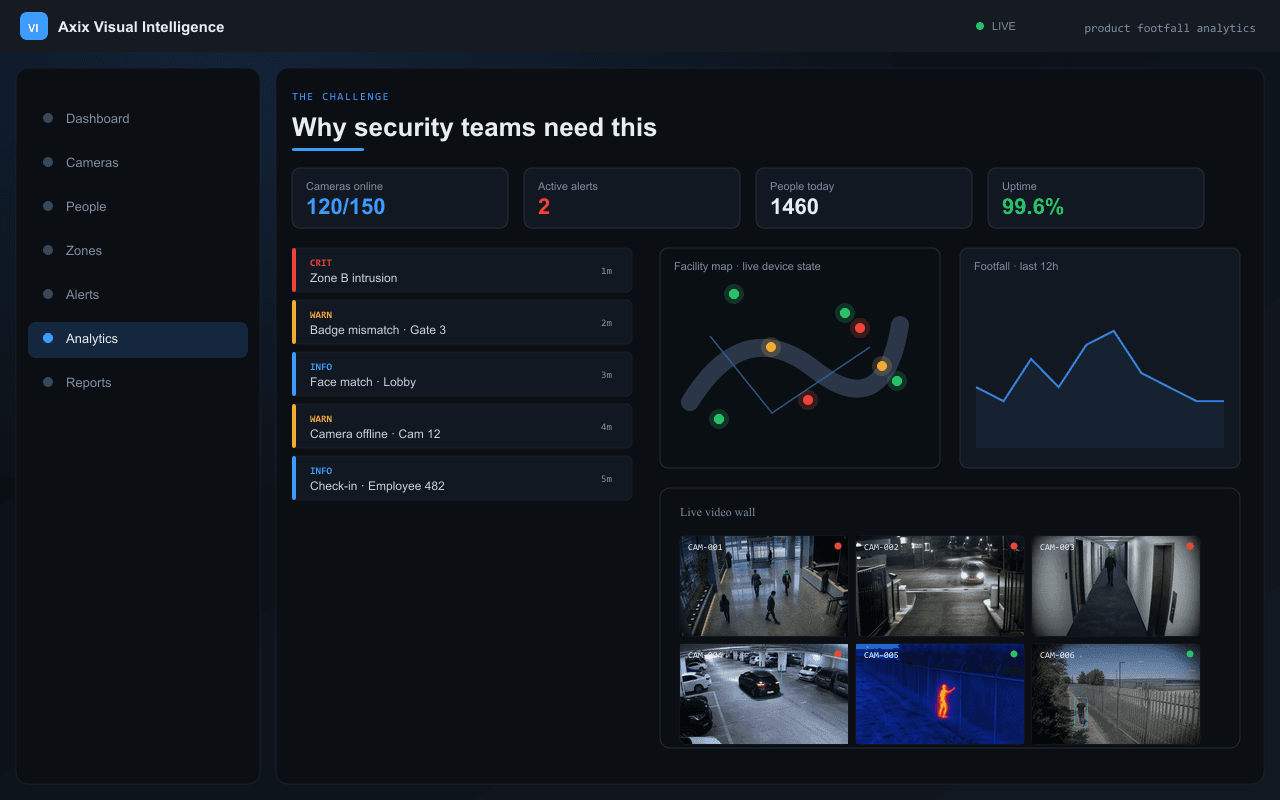
Task: Click the 'product footfall analytics' header text
Action: [x=1170, y=28]
